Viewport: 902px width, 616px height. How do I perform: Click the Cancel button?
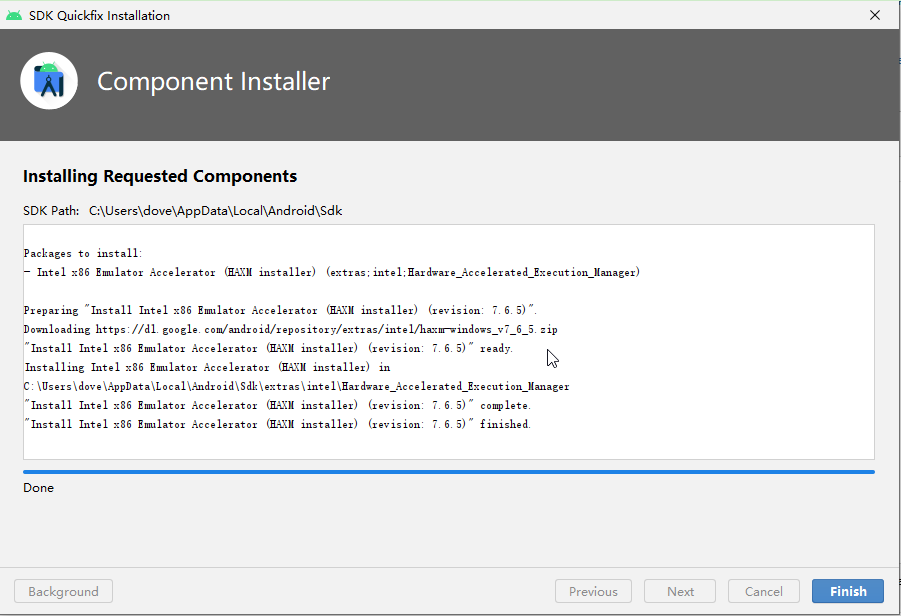pos(763,591)
